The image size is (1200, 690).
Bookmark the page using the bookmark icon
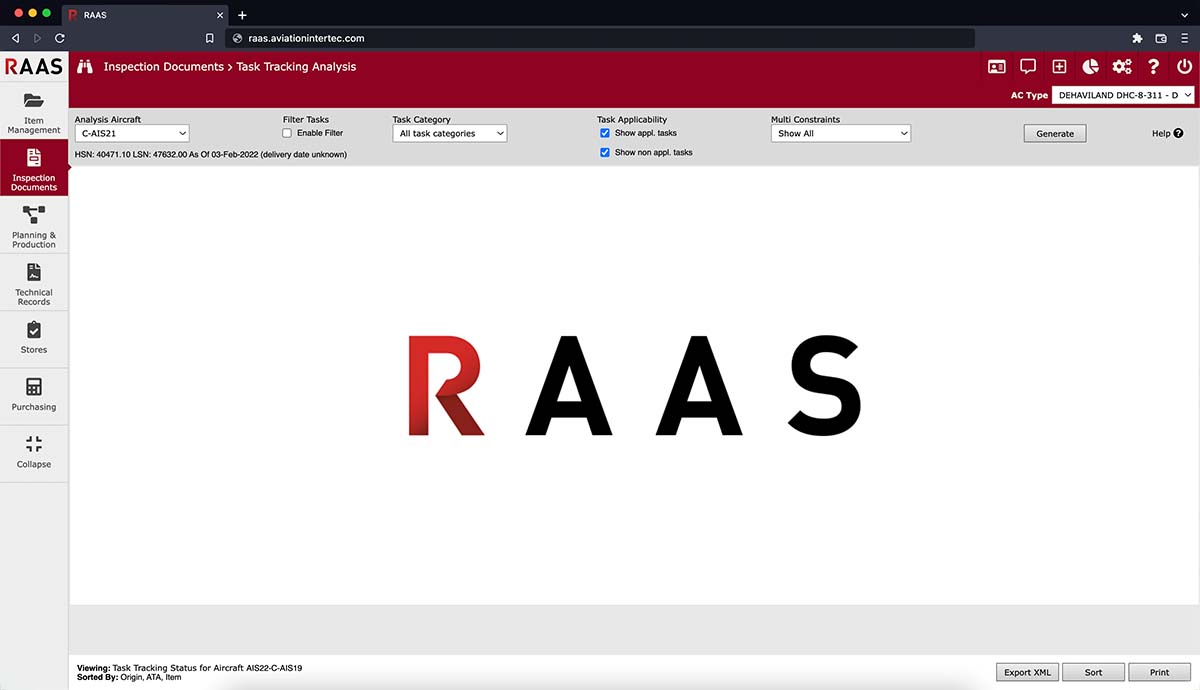coord(209,38)
